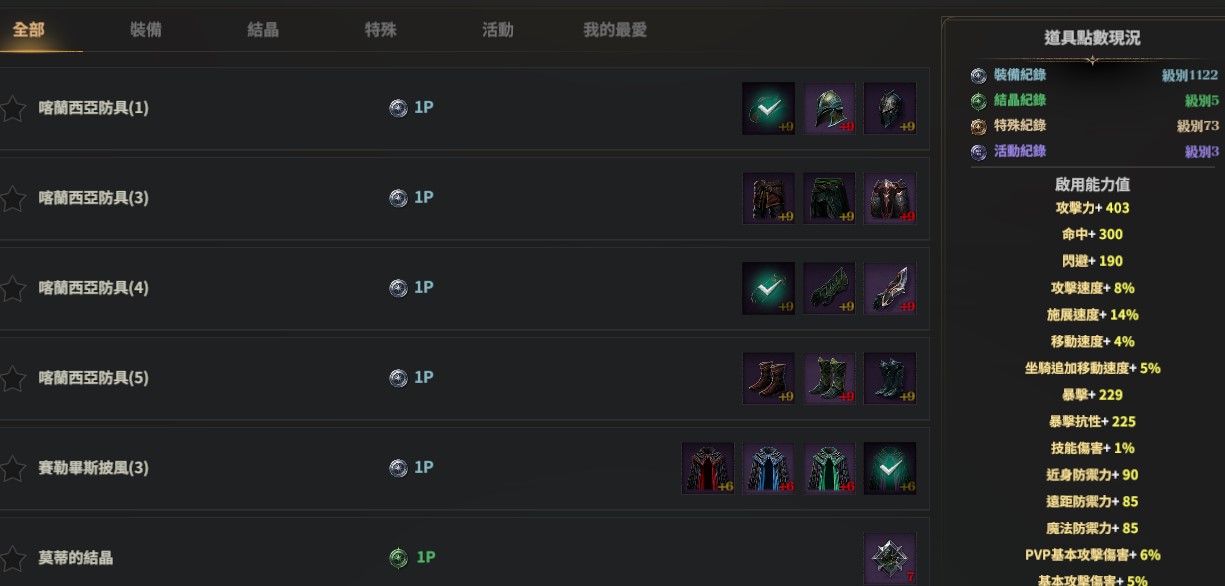Image resolution: width=1225 pixels, height=586 pixels.
Task: Star the 賽勒畢斯披風(3) collection row
Action: click(x=13, y=468)
